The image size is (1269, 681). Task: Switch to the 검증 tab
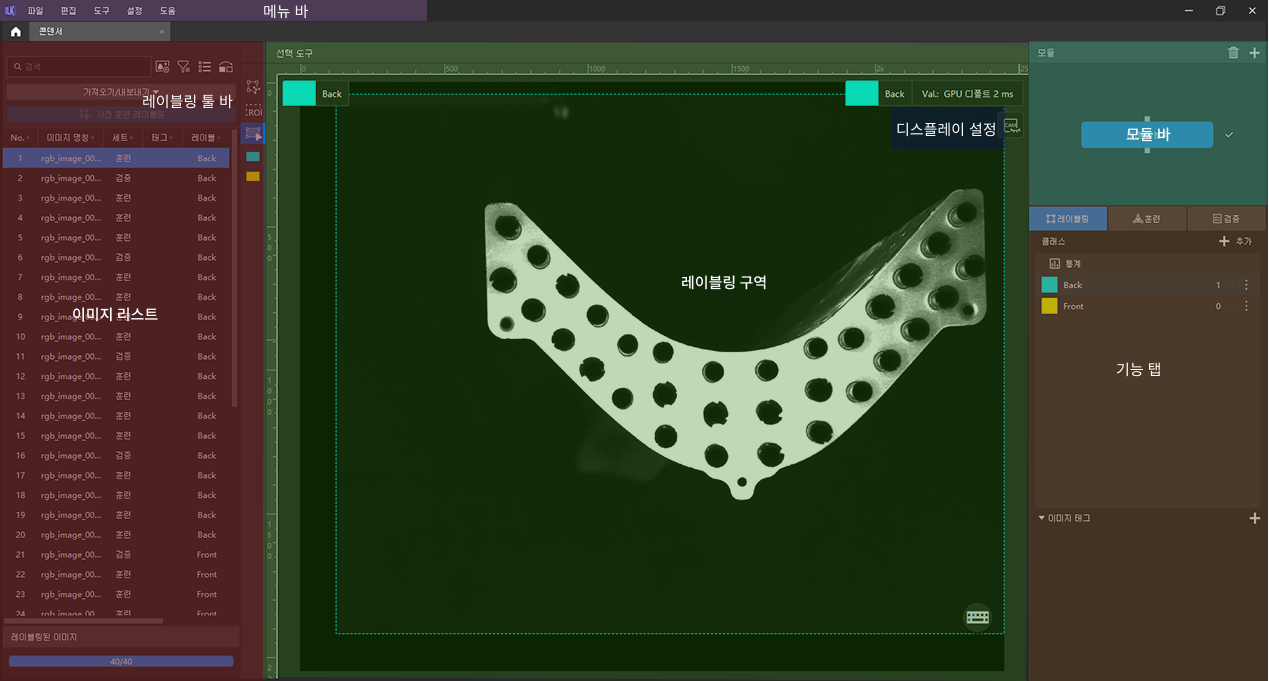(x=1225, y=218)
